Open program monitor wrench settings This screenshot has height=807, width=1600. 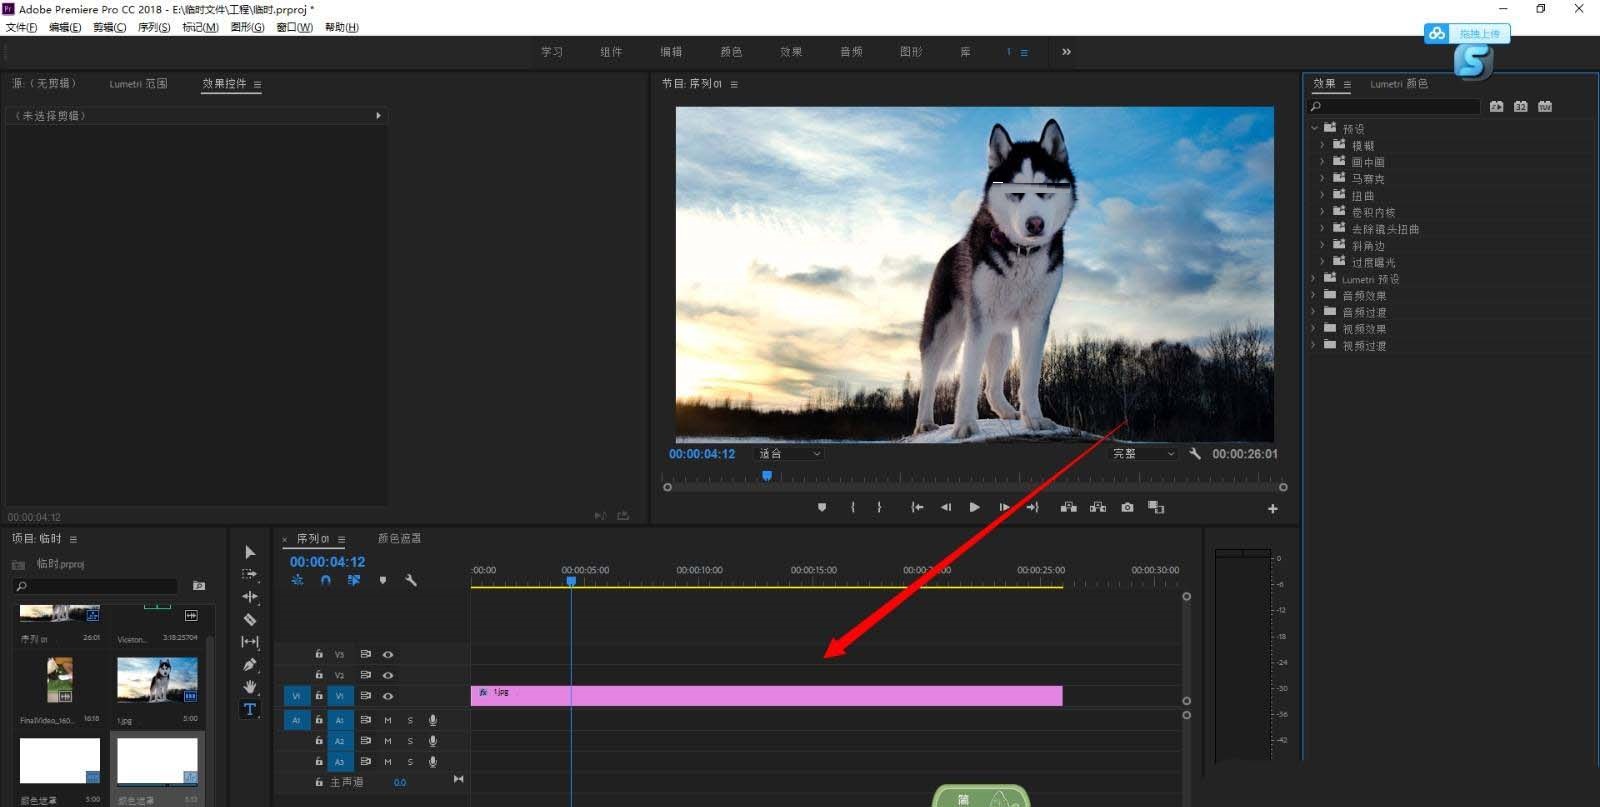click(1195, 454)
